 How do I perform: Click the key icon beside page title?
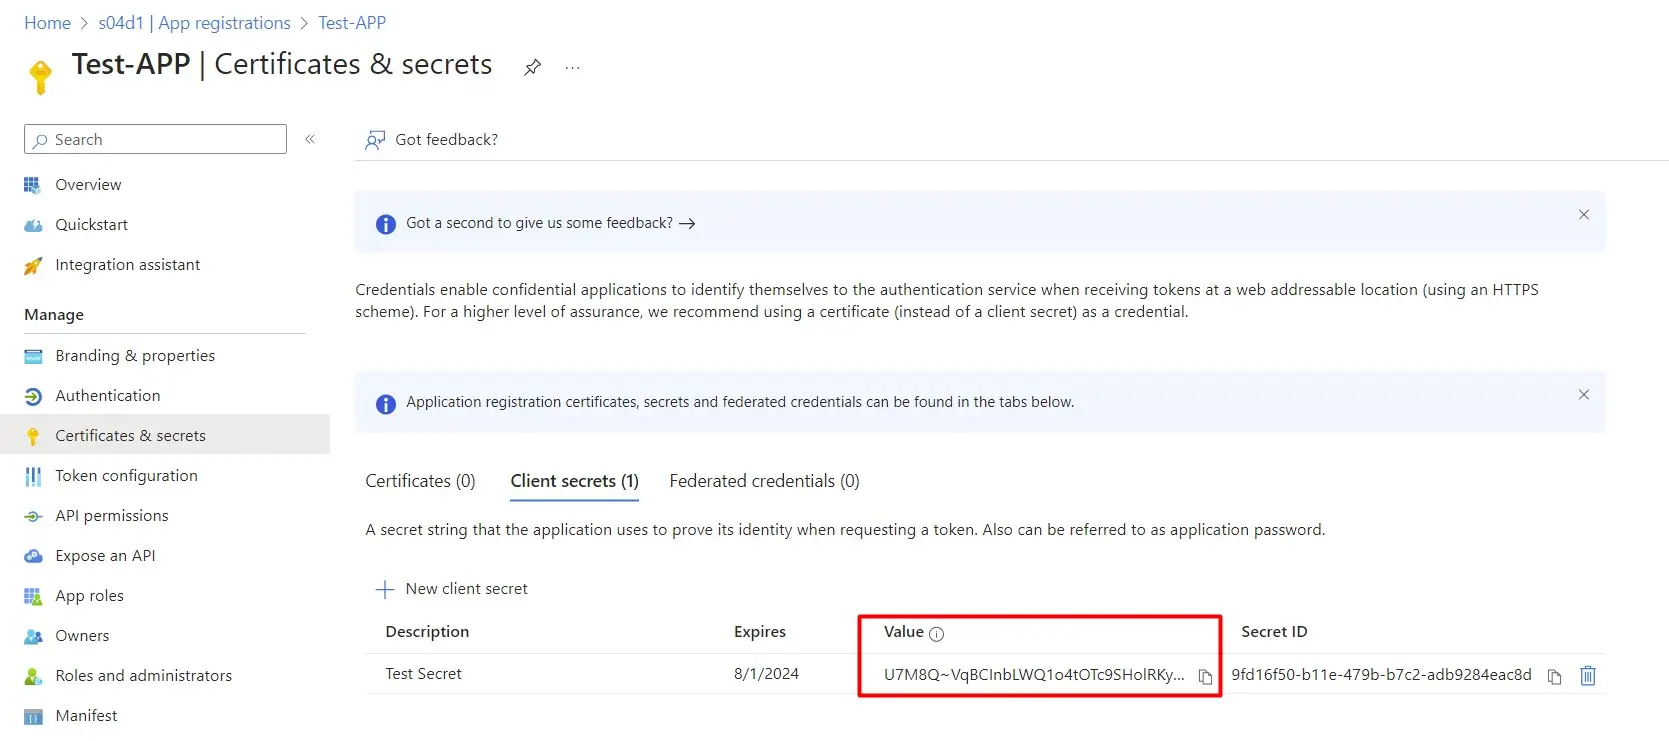(41, 77)
